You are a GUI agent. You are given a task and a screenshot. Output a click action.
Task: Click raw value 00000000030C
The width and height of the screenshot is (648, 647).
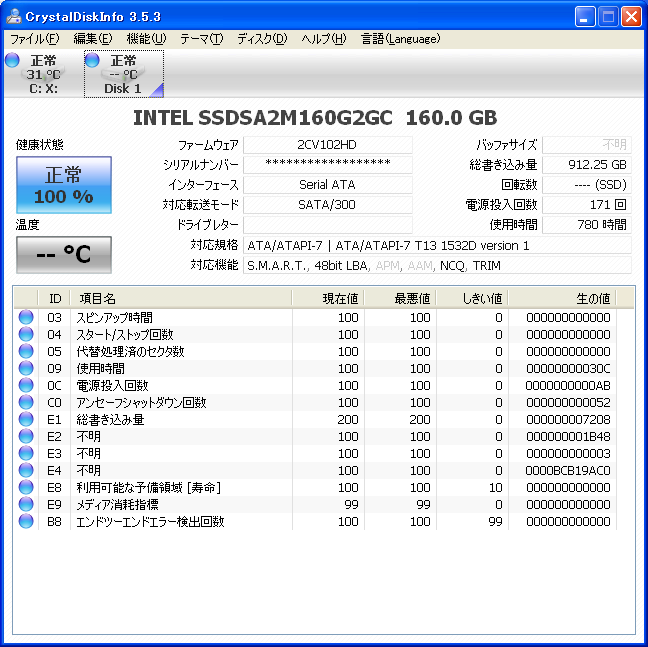(568, 368)
